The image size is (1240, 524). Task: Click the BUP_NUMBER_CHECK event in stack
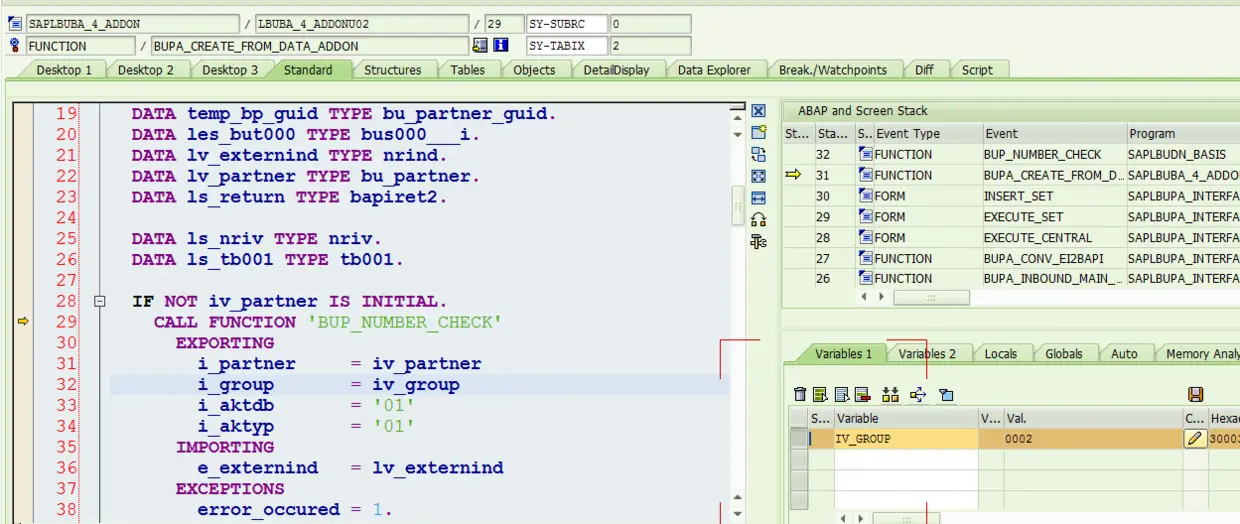tap(1043, 154)
